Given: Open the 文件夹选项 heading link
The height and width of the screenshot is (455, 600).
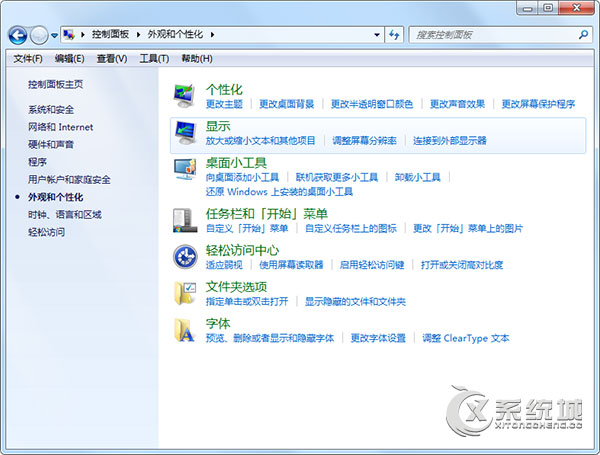Looking at the screenshot, I should coord(236,287).
